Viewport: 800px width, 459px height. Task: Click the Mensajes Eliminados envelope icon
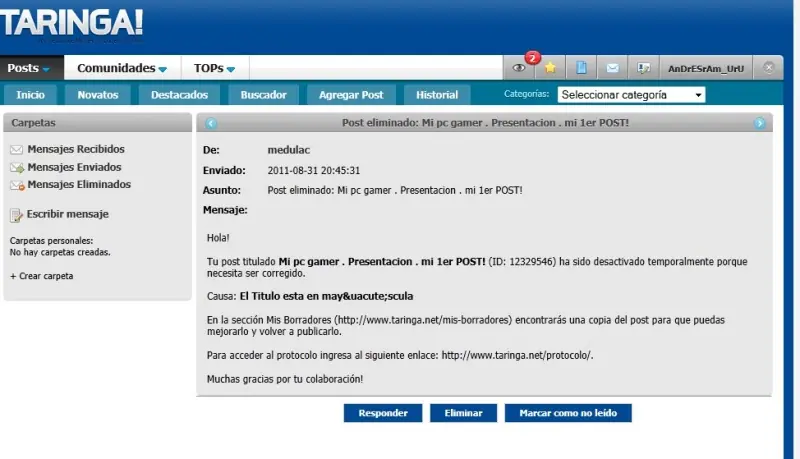17,185
